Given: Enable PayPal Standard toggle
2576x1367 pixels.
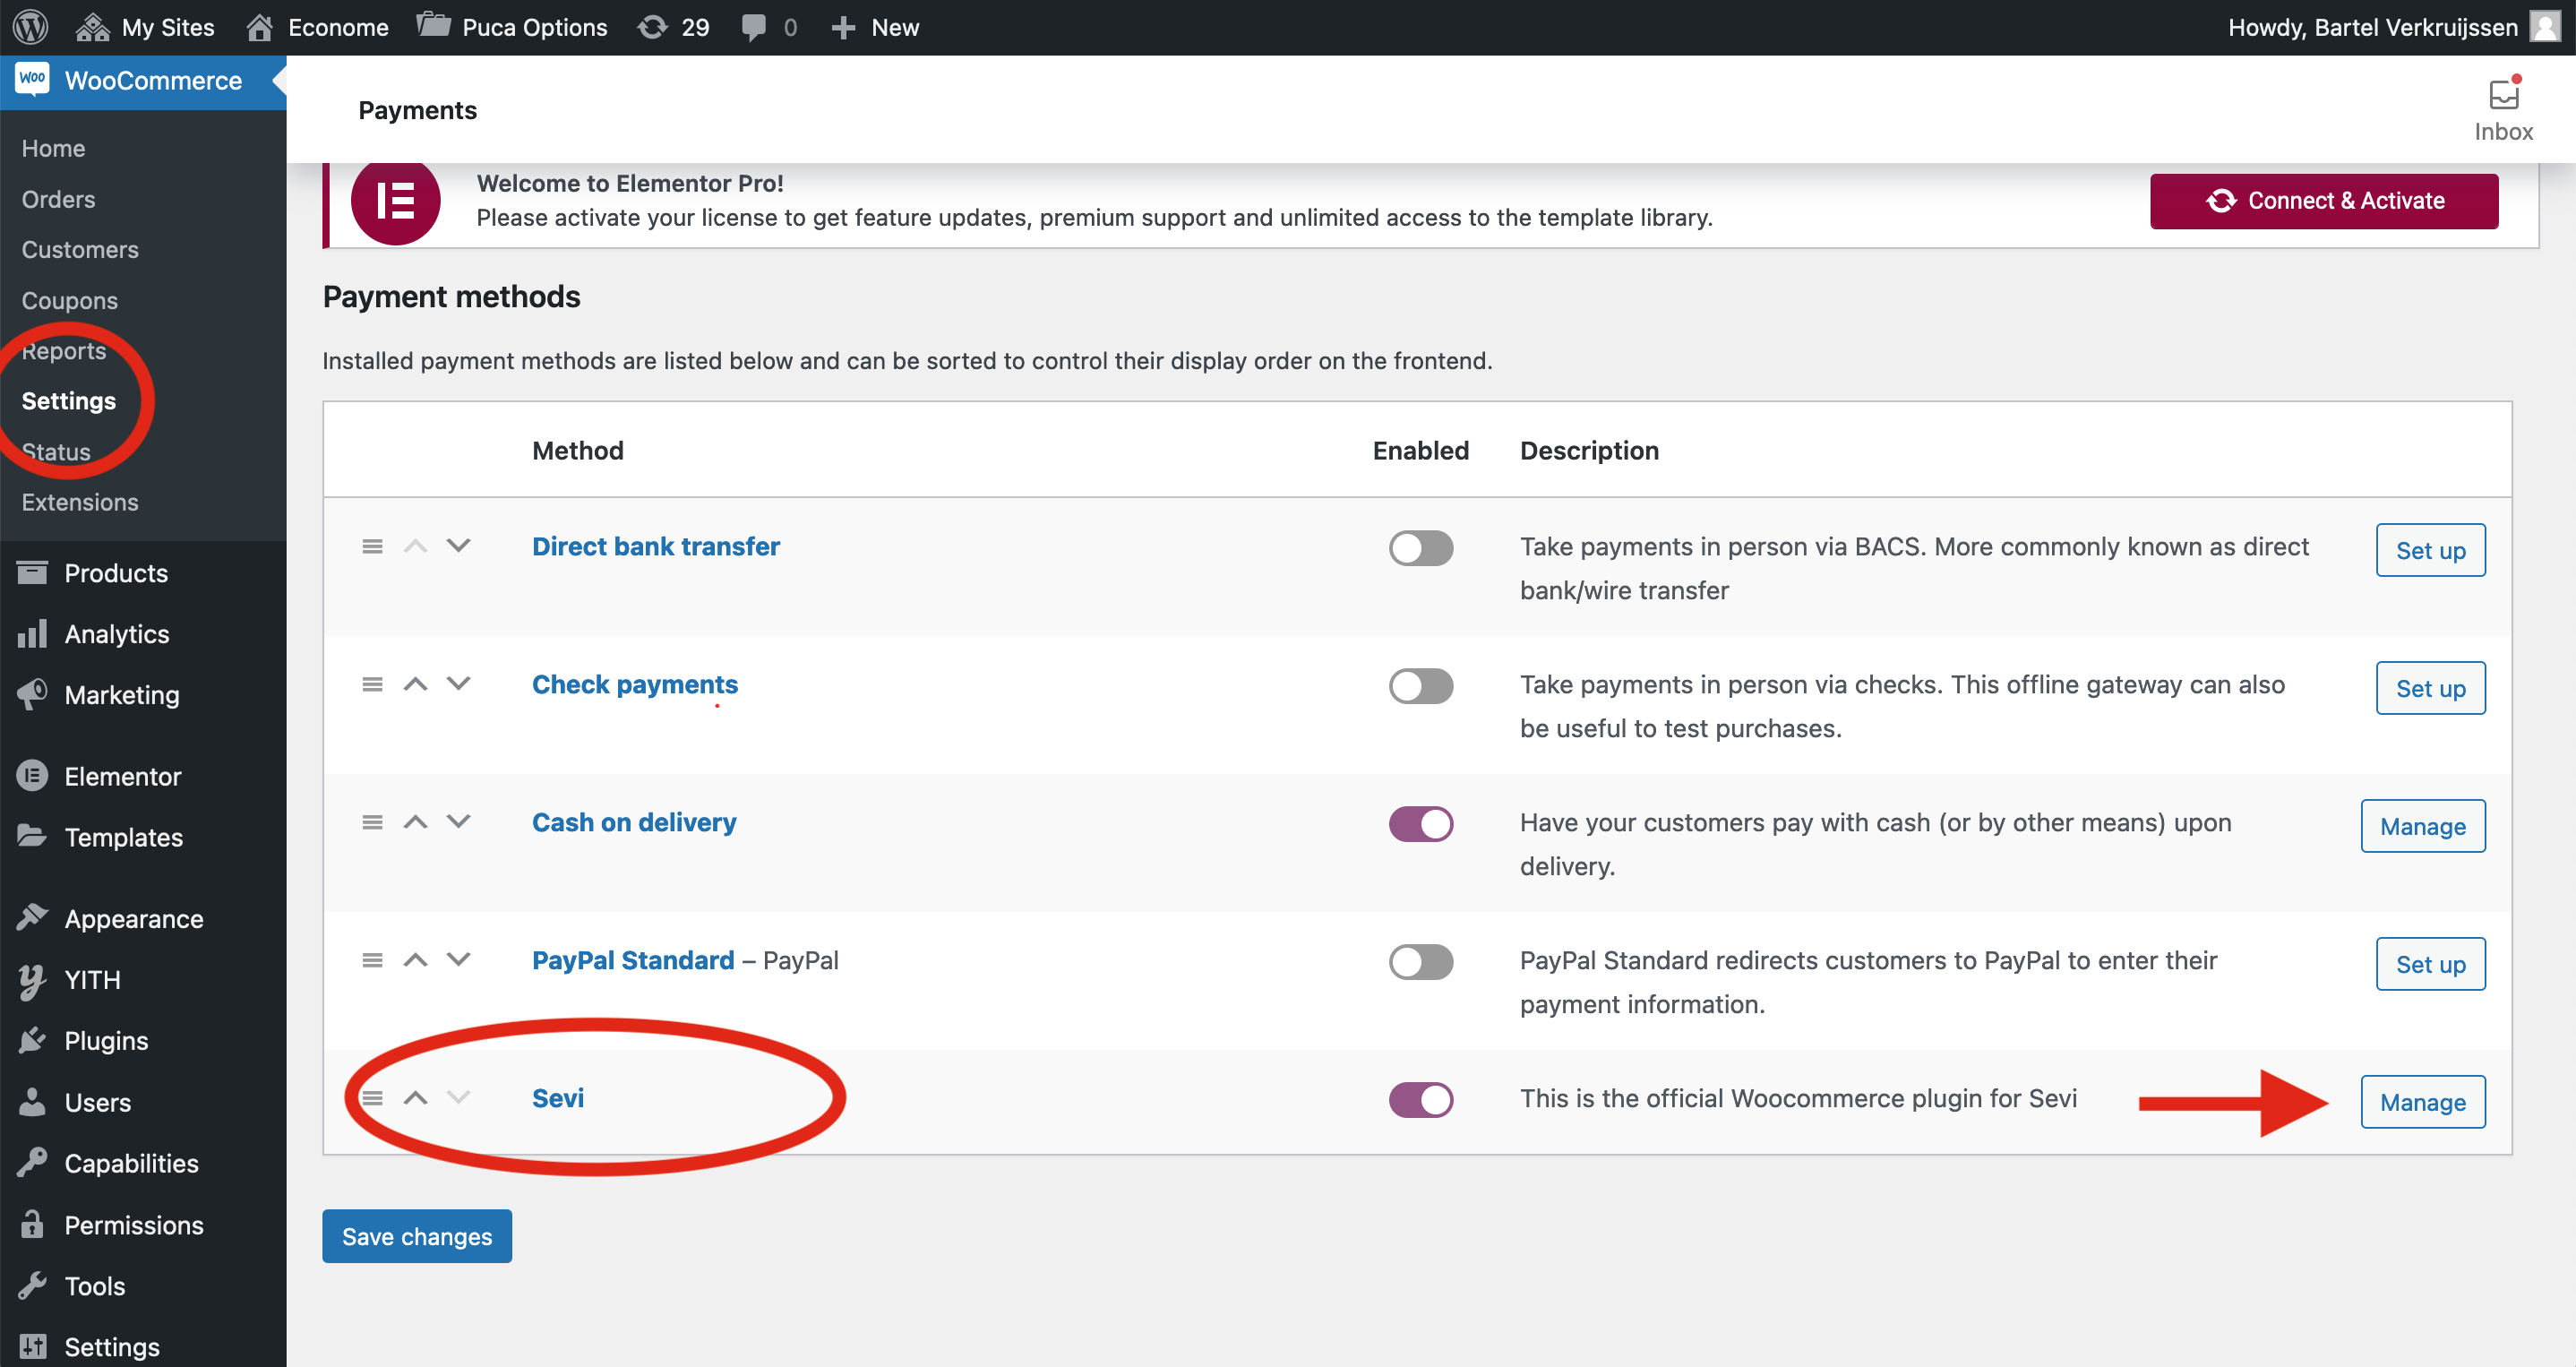Looking at the screenshot, I should (x=1421, y=962).
